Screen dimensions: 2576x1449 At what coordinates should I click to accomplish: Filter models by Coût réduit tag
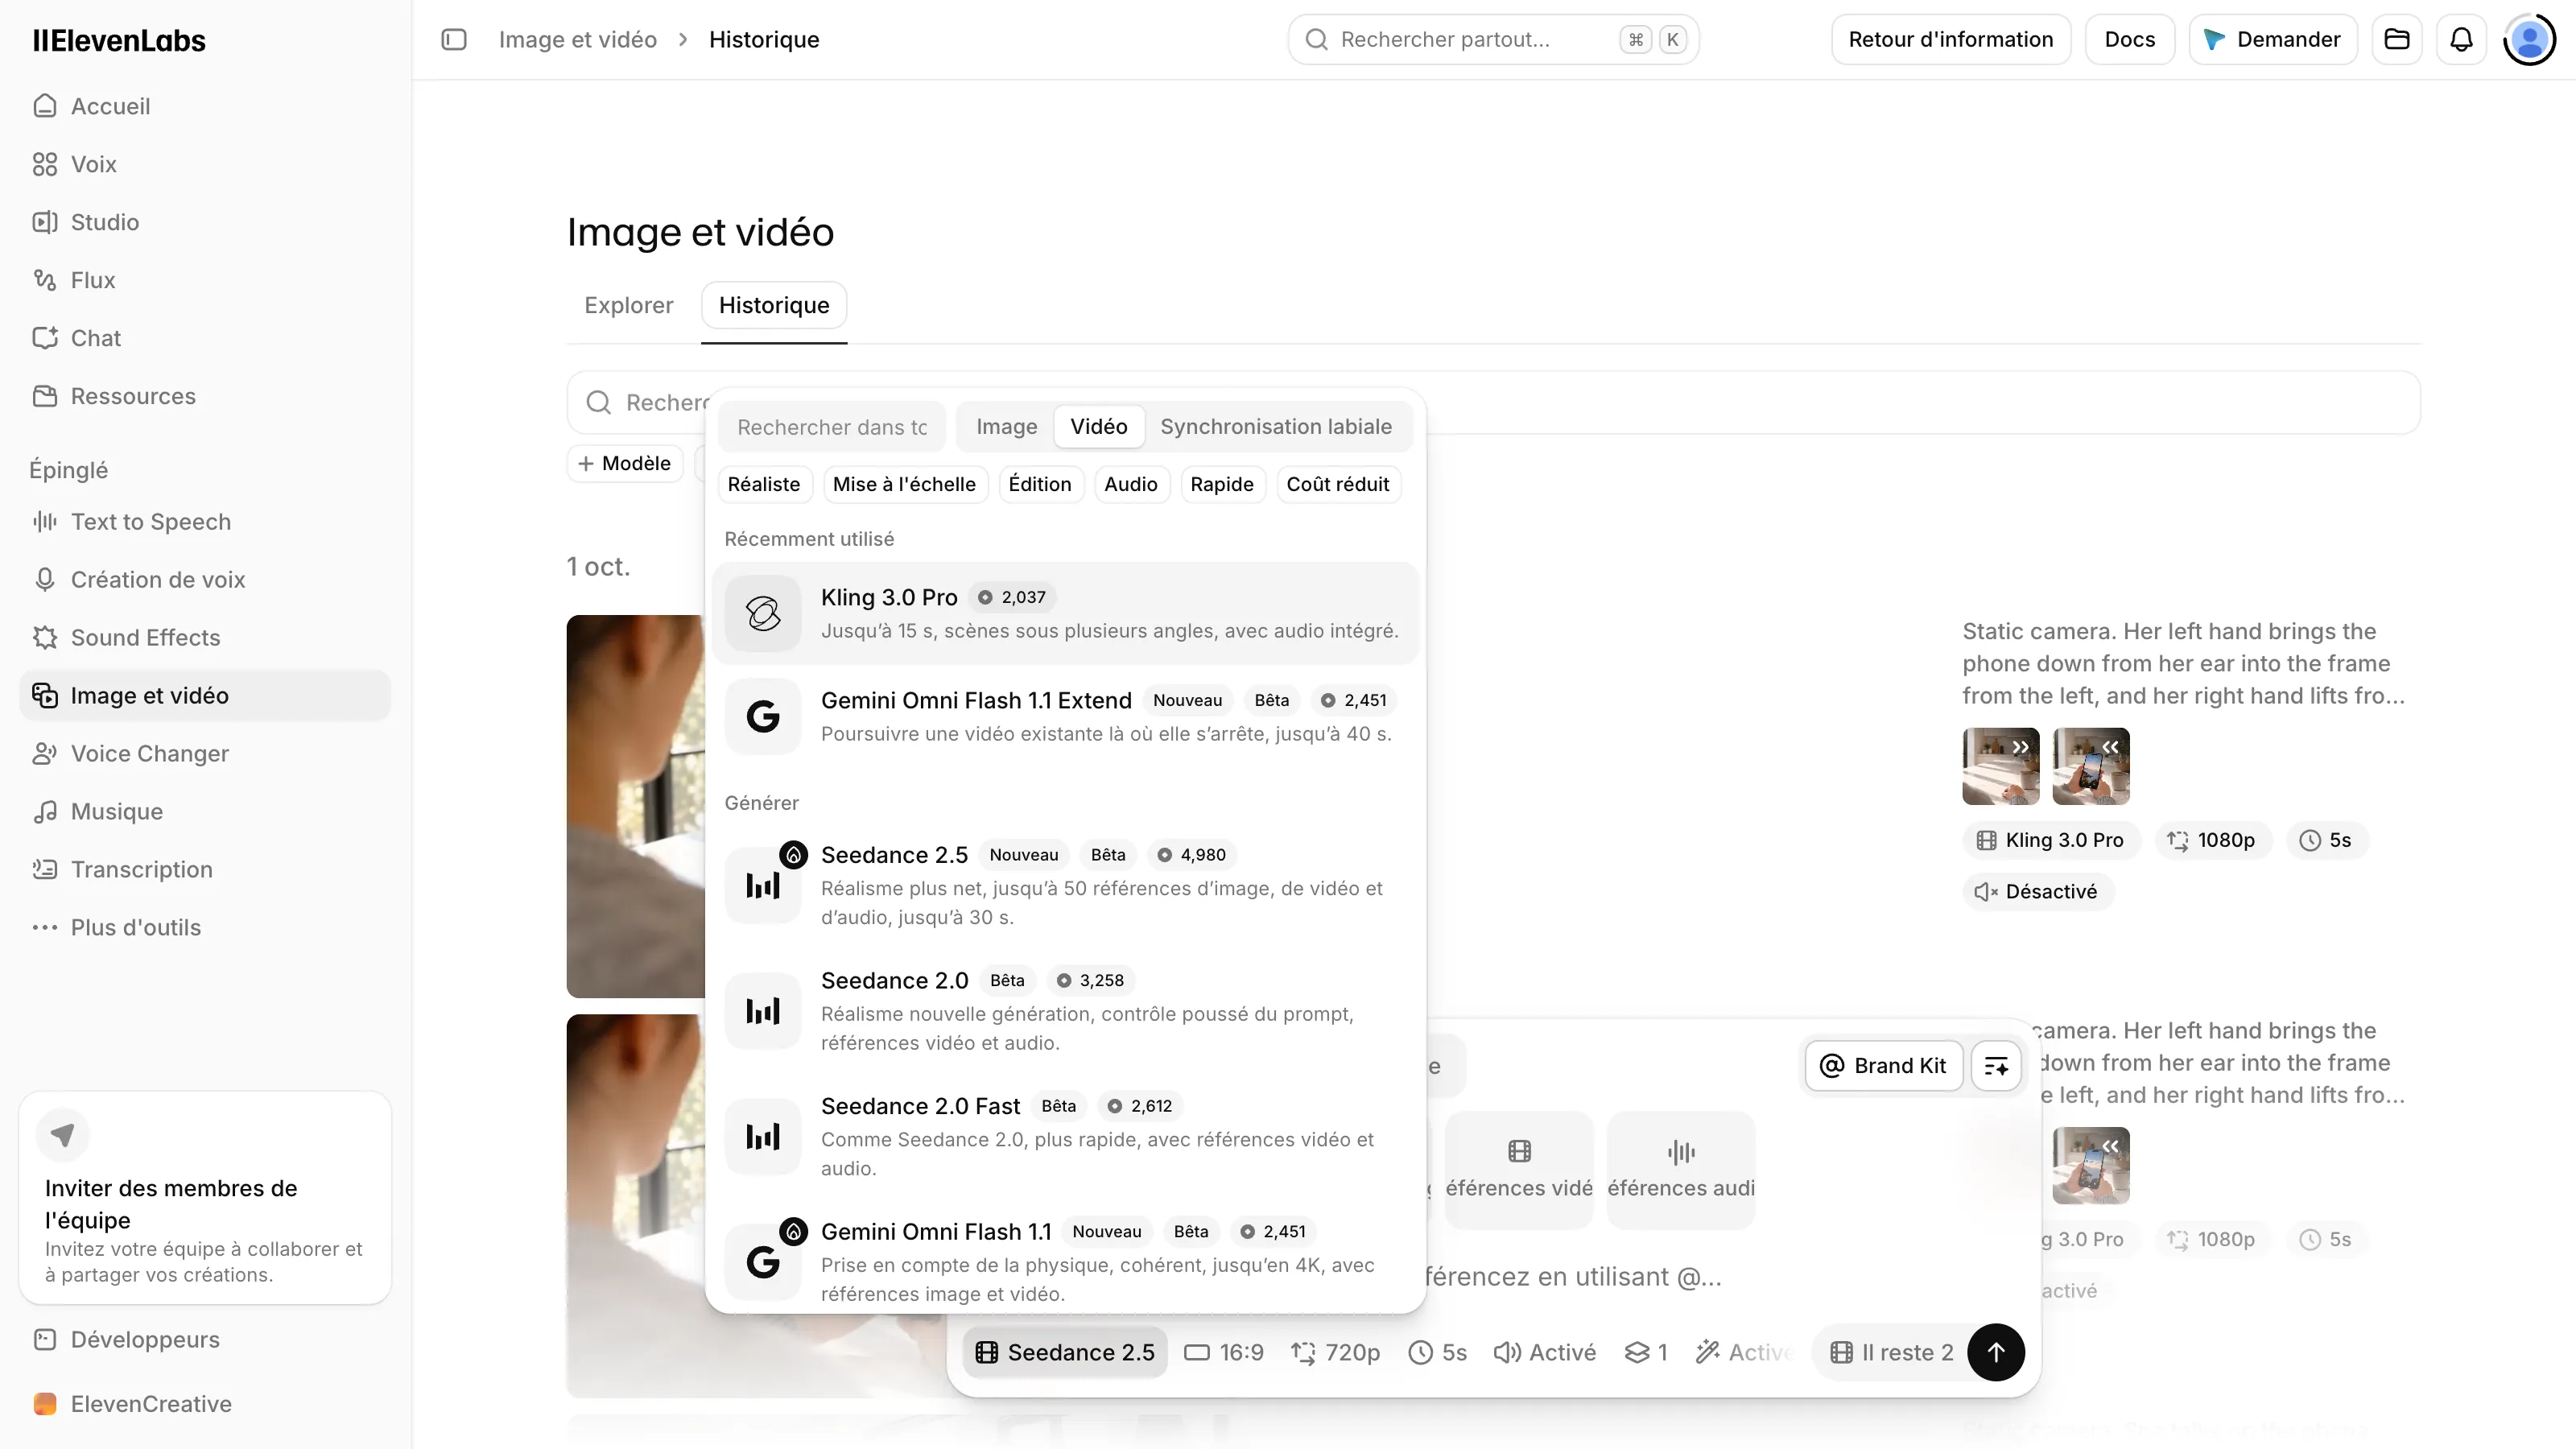pyautogui.click(x=1338, y=484)
